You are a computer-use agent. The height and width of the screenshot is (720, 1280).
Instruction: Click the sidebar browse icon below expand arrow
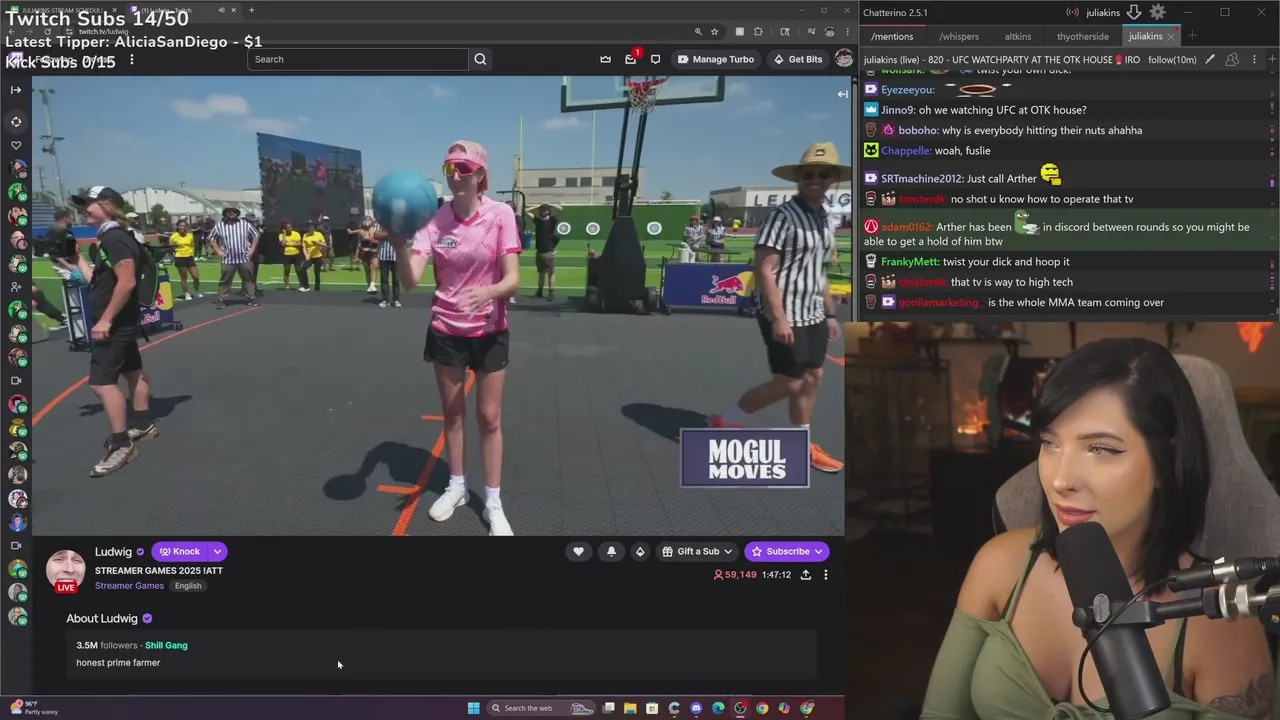(x=16, y=122)
